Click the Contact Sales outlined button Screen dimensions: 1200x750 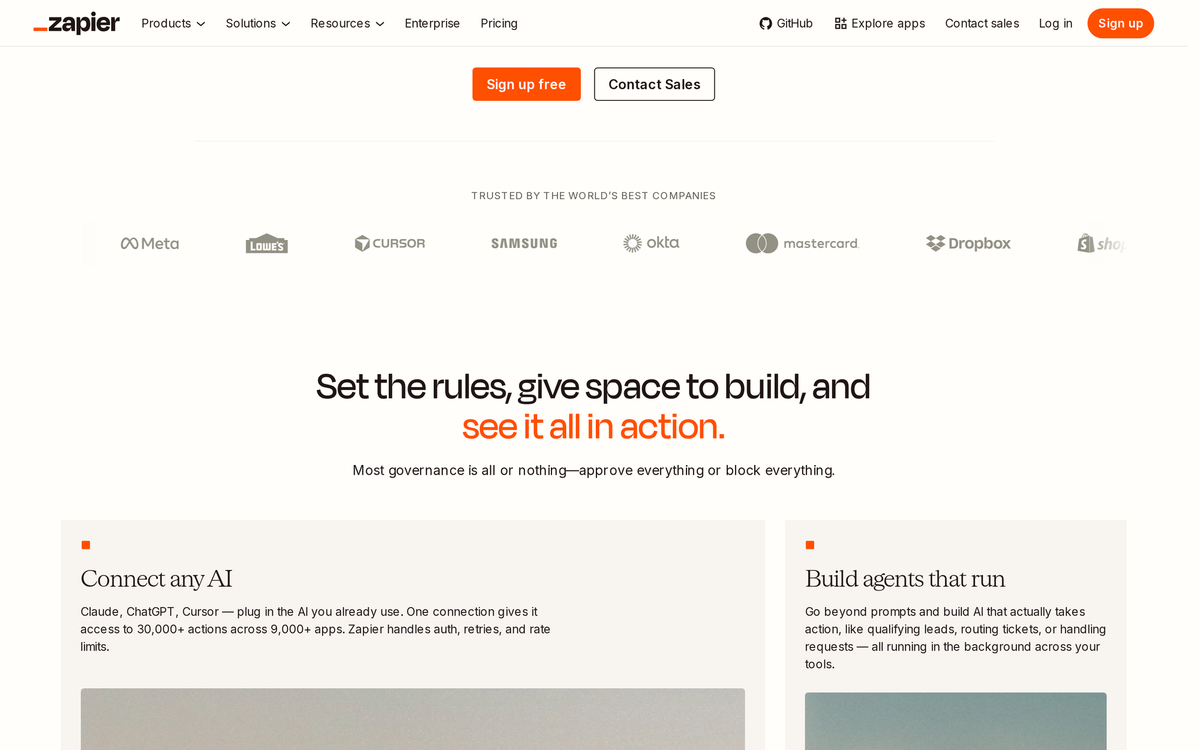click(654, 84)
